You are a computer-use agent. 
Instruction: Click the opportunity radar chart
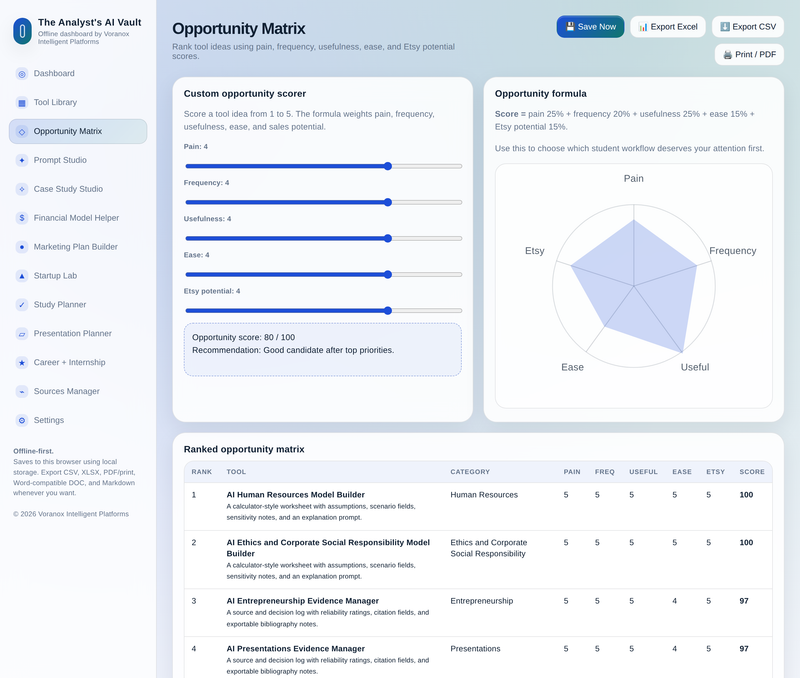(x=634, y=286)
